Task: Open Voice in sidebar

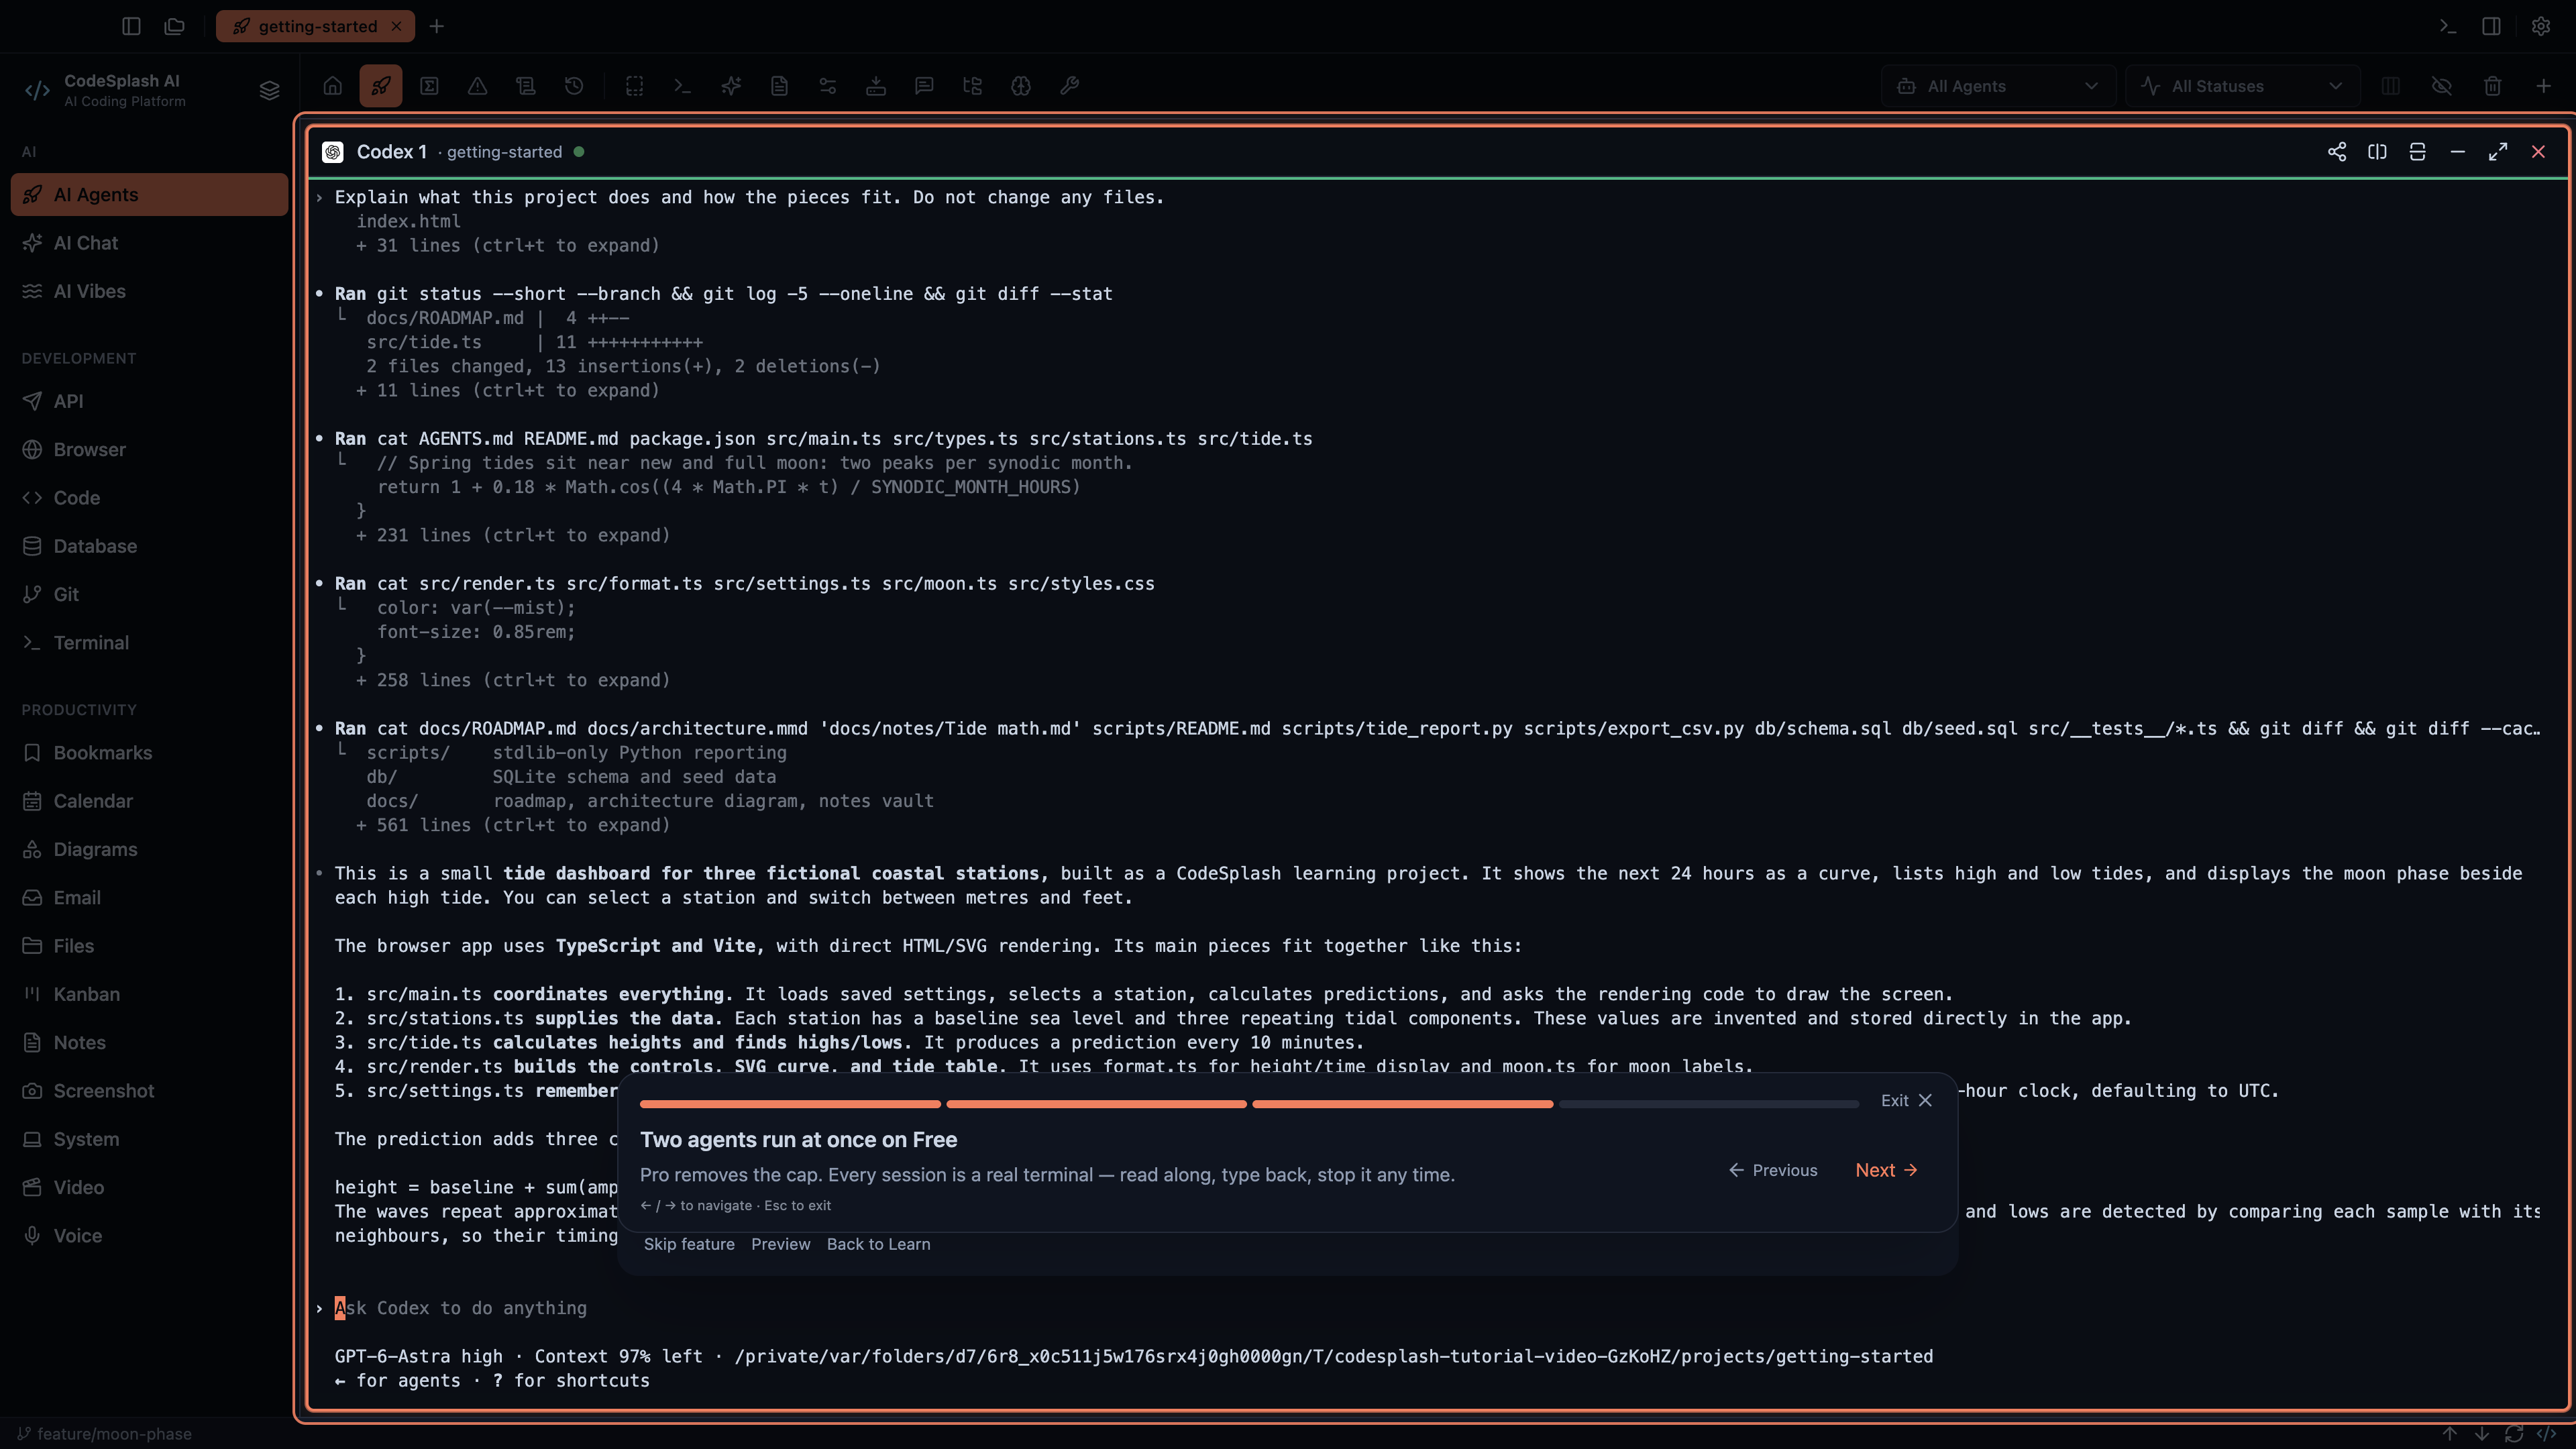Action: (150, 1236)
